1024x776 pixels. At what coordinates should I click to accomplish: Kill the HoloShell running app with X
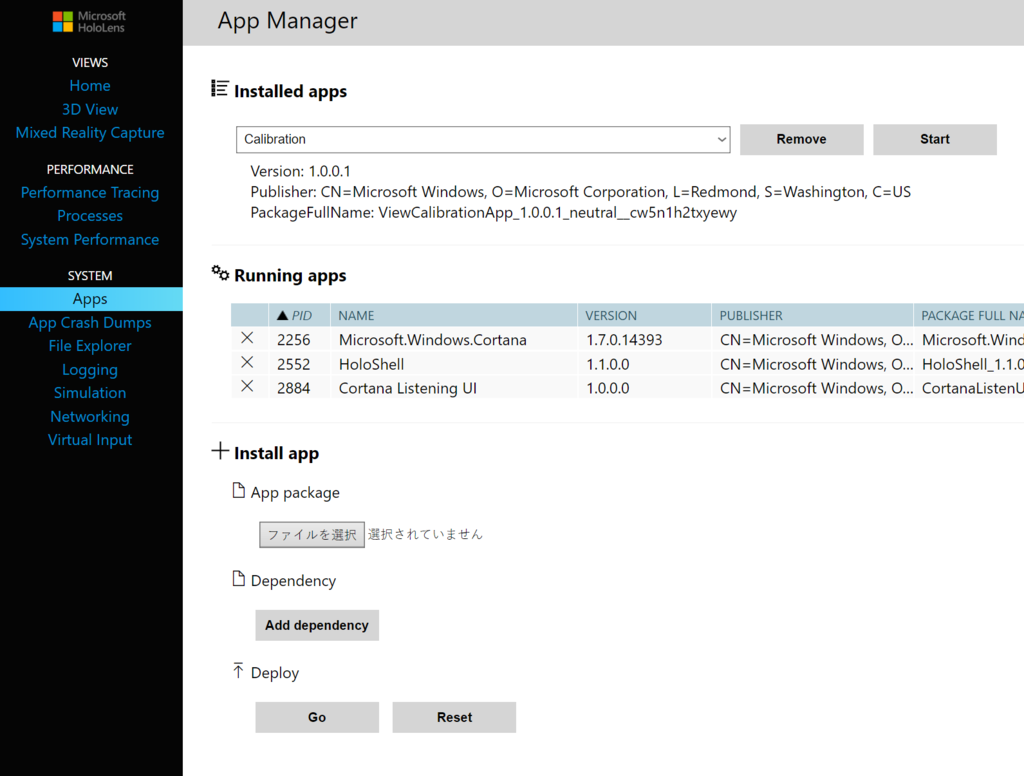point(247,362)
